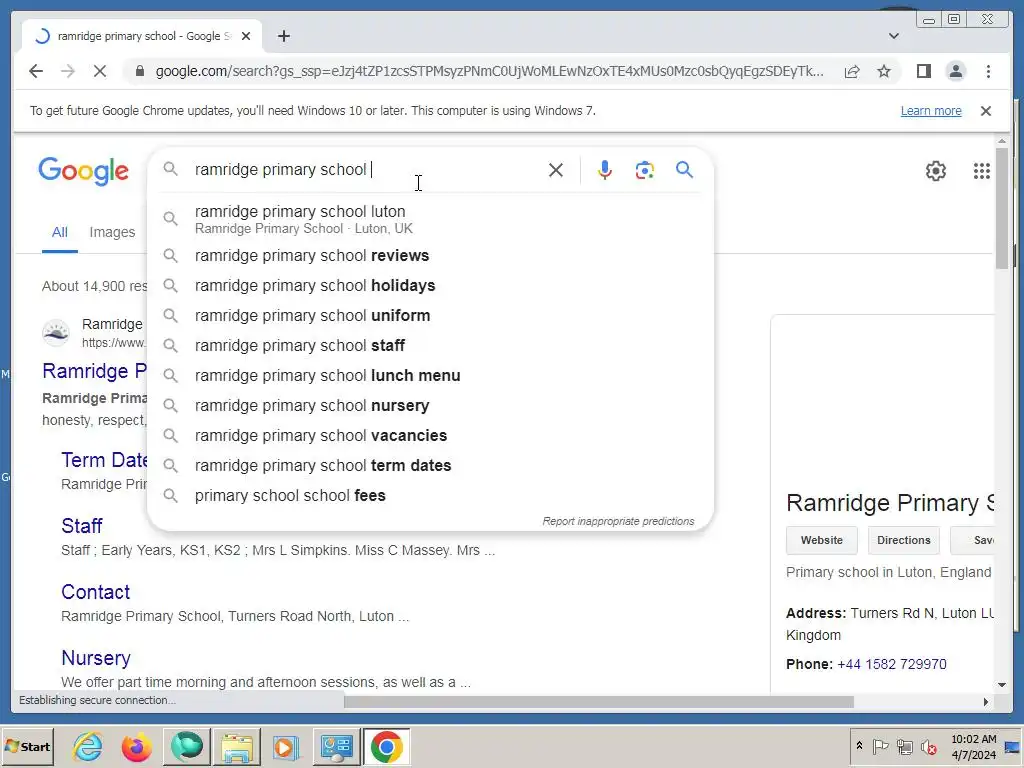Viewport: 1024px width, 768px height.
Task: Submit search with the blue magnifier
Action: coord(684,170)
